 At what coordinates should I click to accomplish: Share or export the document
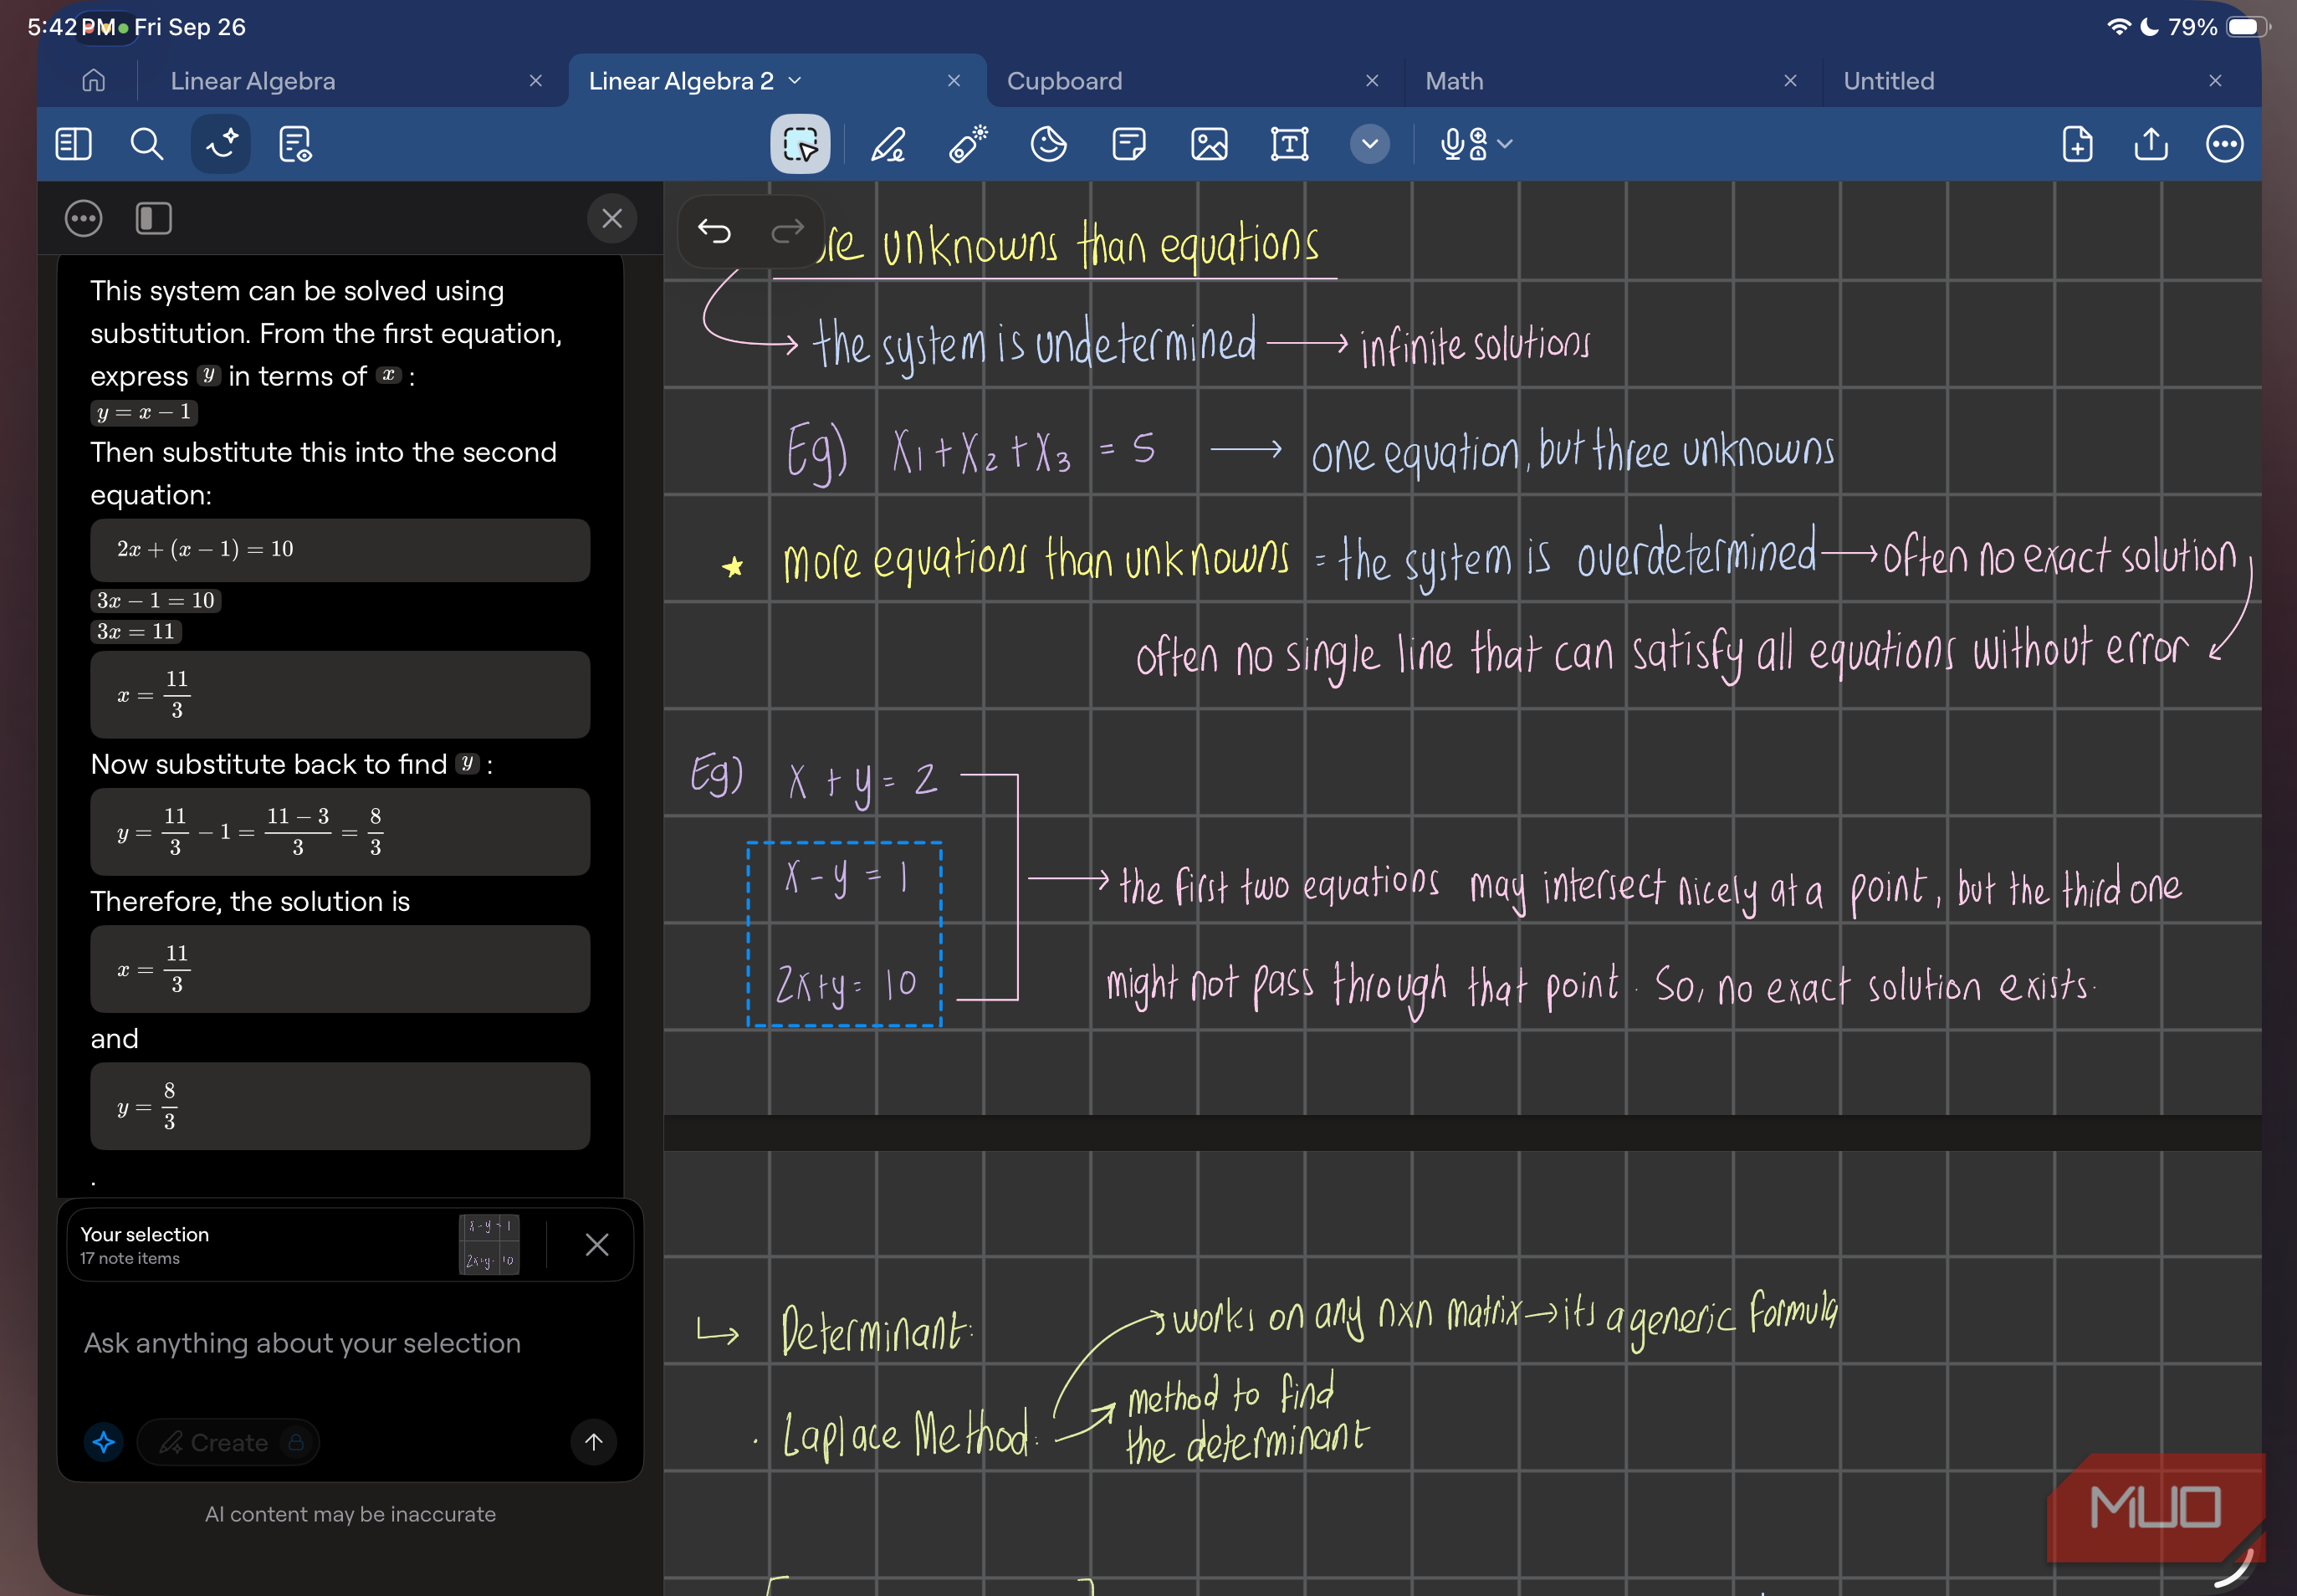pyautogui.click(x=2151, y=144)
